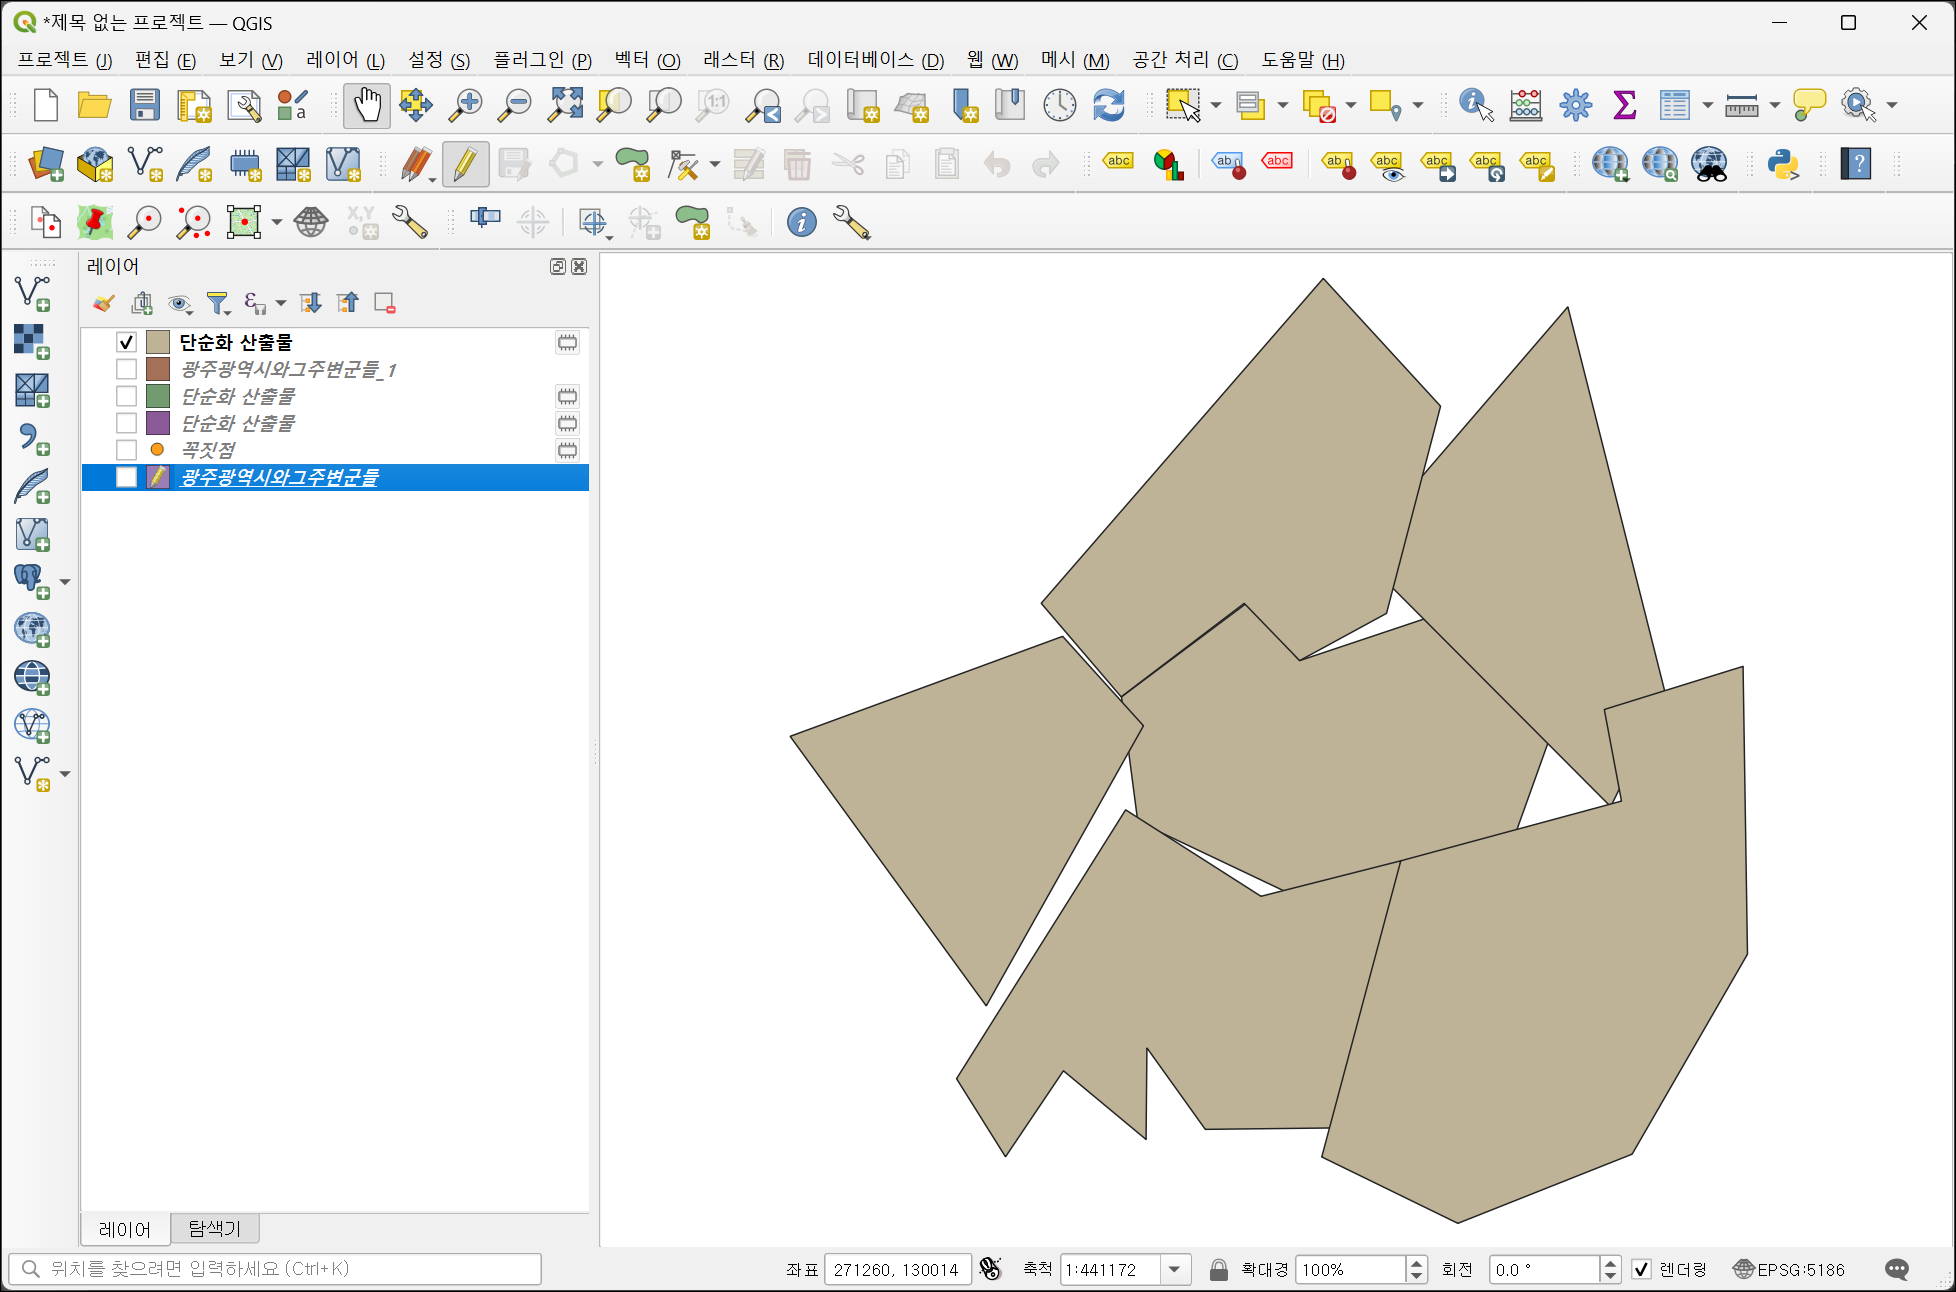The image size is (1956, 1292).
Task: Click the Refresh map icon
Action: 1109,105
